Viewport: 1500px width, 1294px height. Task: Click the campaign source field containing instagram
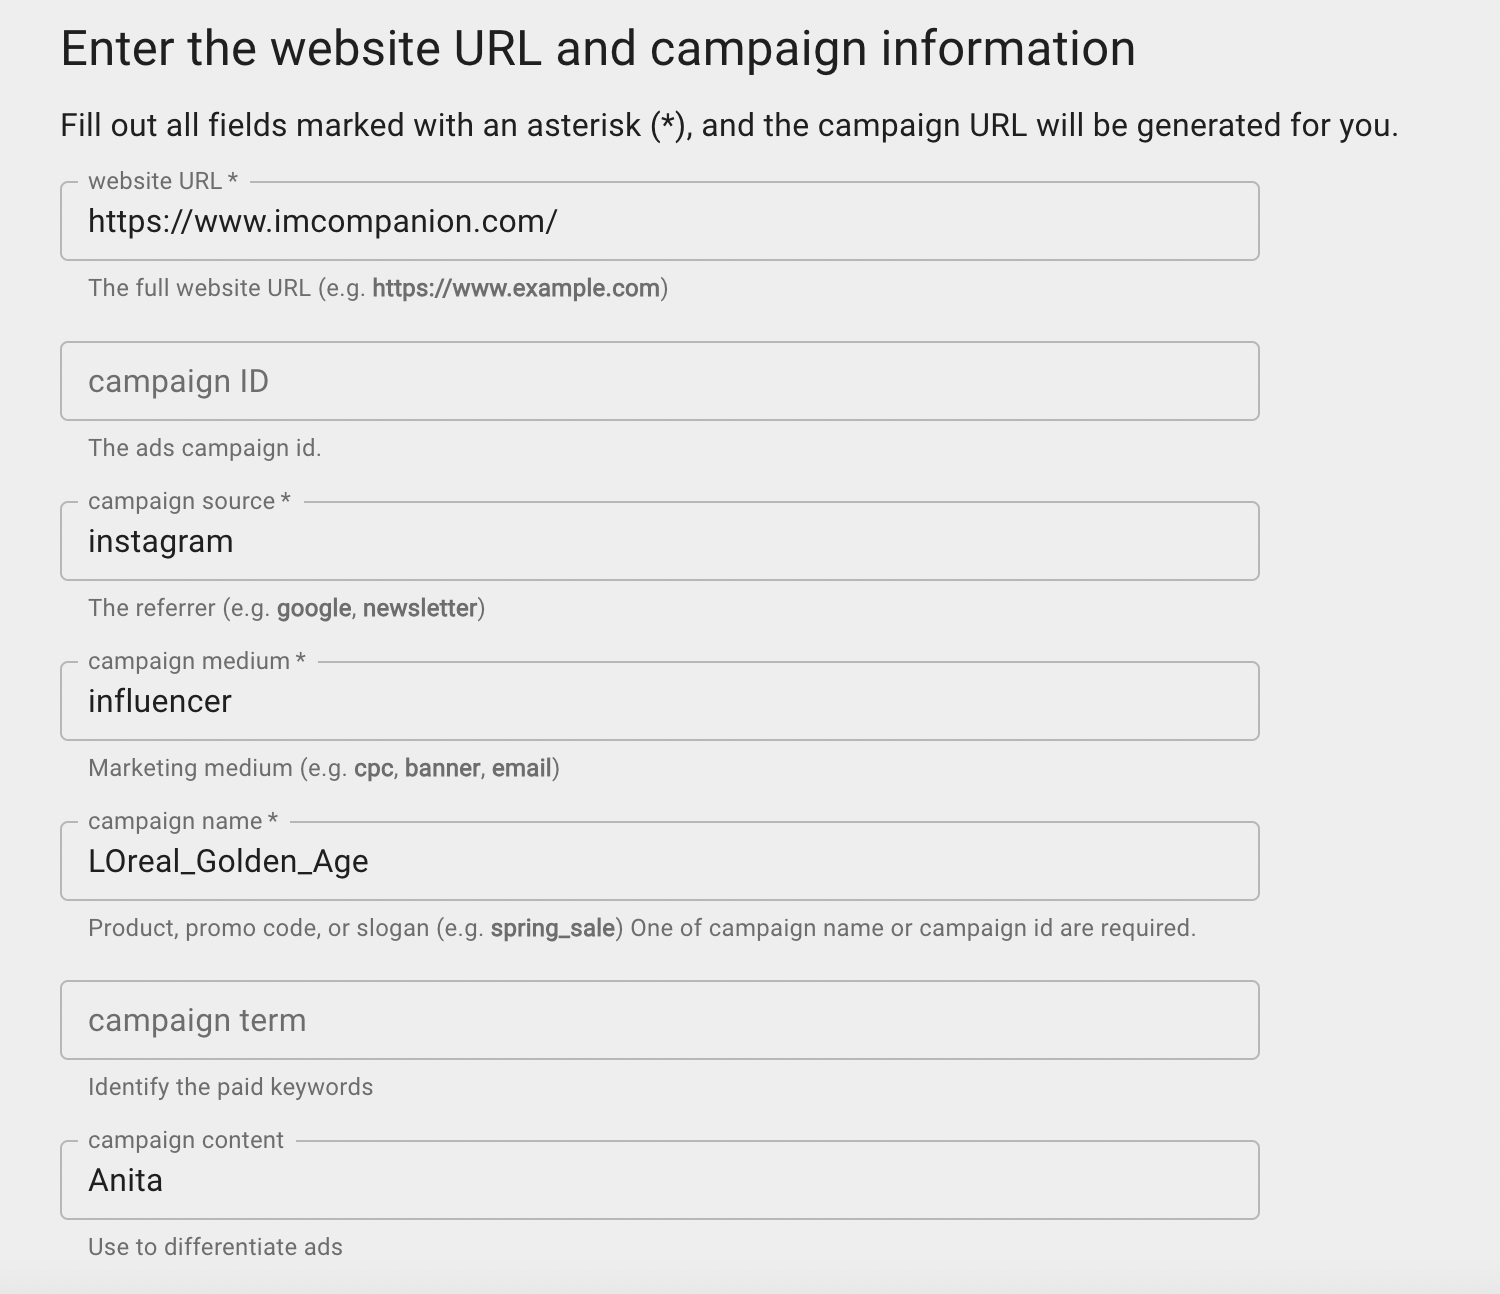pyautogui.click(x=660, y=542)
